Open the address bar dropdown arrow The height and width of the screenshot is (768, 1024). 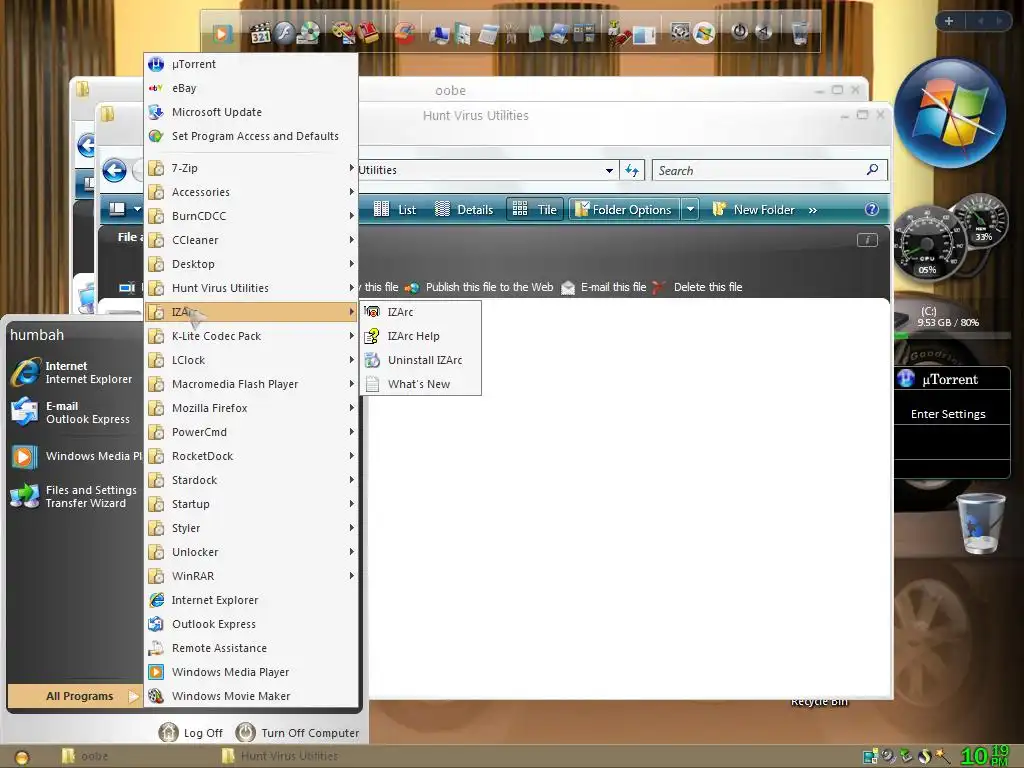[x=609, y=170]
